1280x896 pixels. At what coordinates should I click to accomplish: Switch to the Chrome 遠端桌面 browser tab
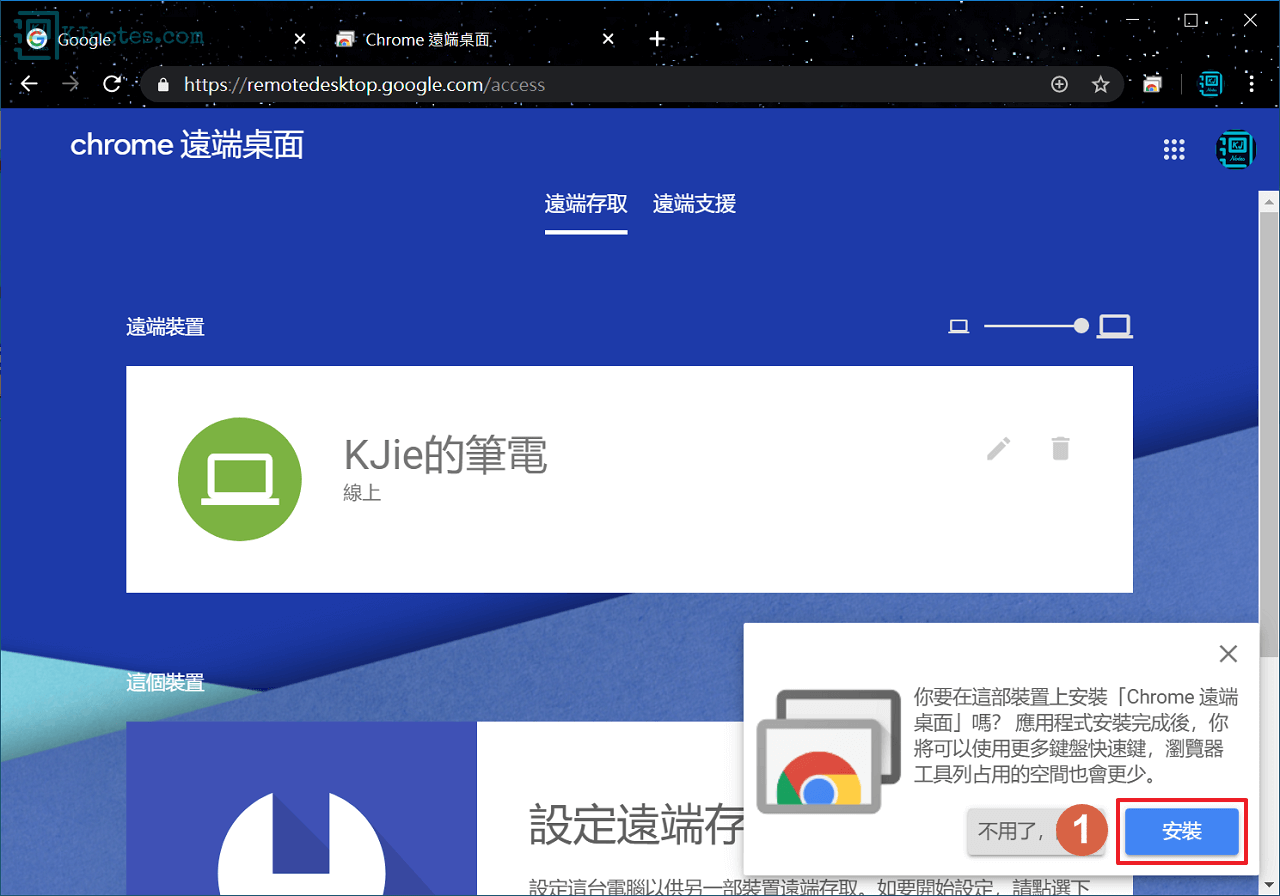476,39
